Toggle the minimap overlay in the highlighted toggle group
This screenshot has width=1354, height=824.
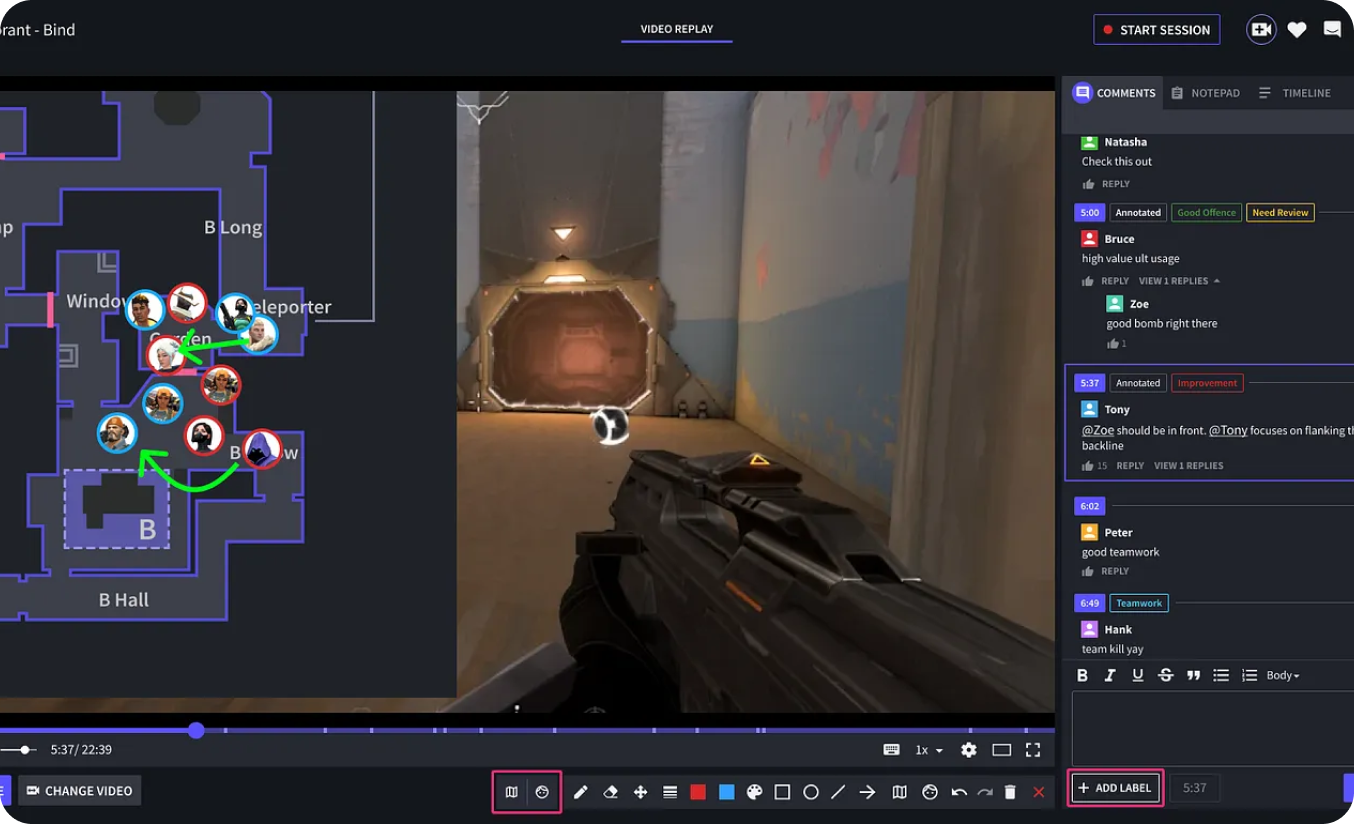tap(512, 791)
